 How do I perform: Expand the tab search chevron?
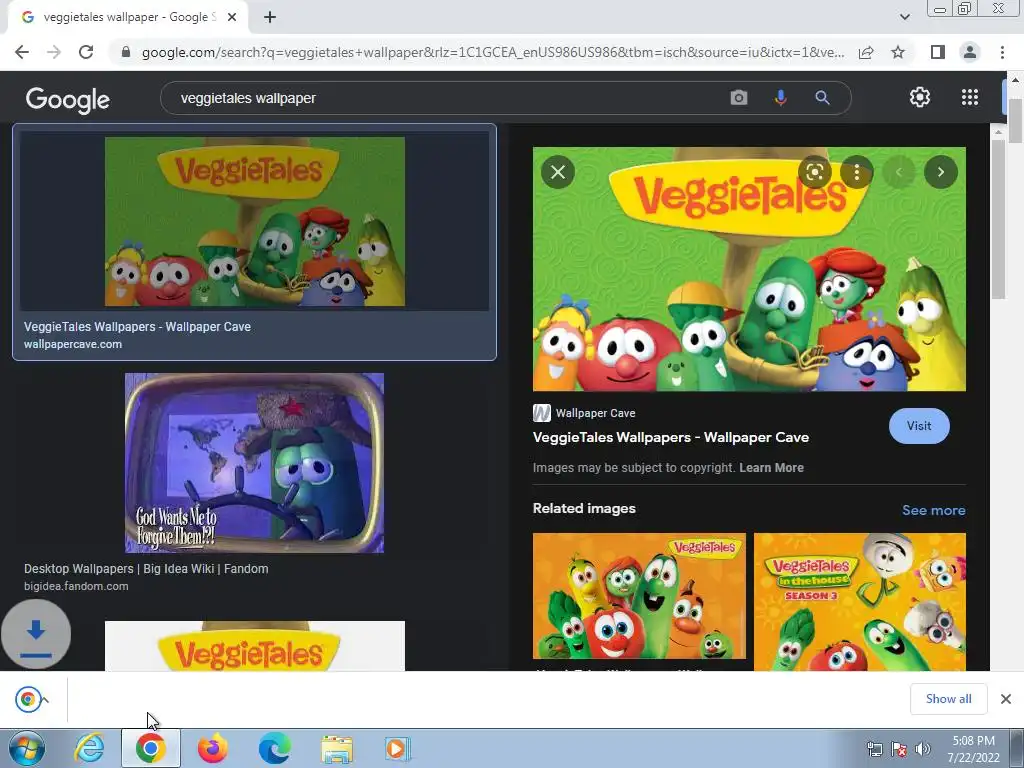pyautogui.click(x=904, y=17)
